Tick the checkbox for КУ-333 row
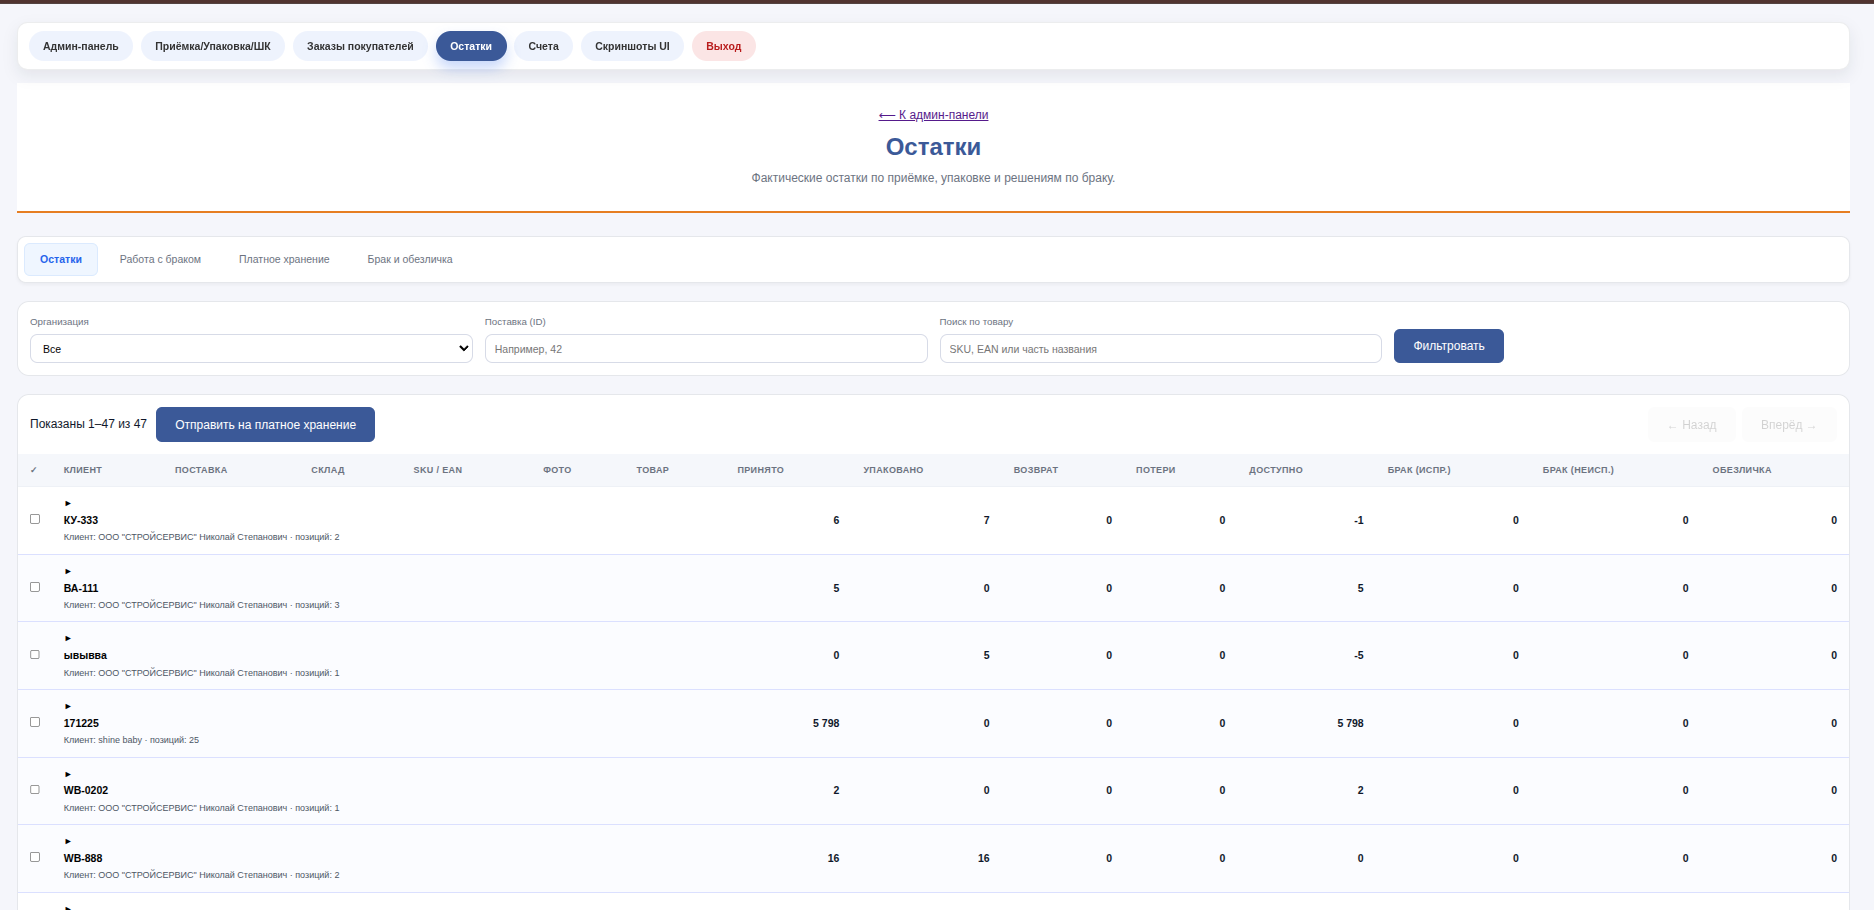Screen dimensions: 1874x910 pos(35,519)
